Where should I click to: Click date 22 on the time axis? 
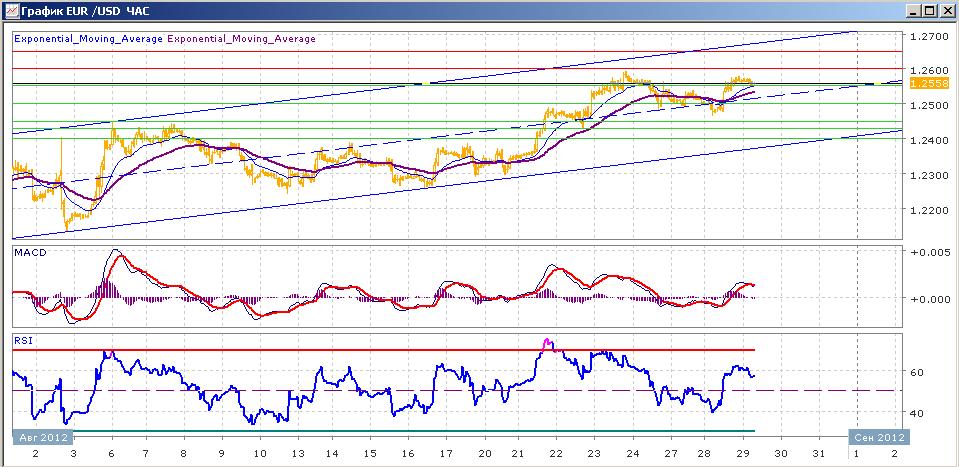point(555,454)
